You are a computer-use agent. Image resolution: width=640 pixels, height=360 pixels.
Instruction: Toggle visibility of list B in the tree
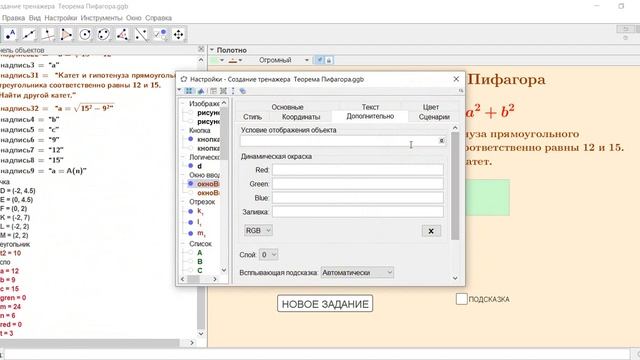[x=190, y=262]
